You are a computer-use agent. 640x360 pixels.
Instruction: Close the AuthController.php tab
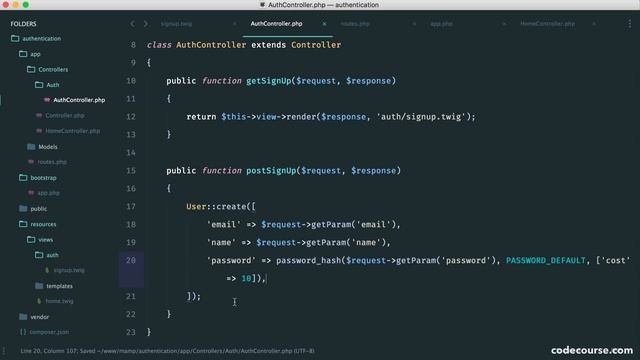click(x=324, y=24)
